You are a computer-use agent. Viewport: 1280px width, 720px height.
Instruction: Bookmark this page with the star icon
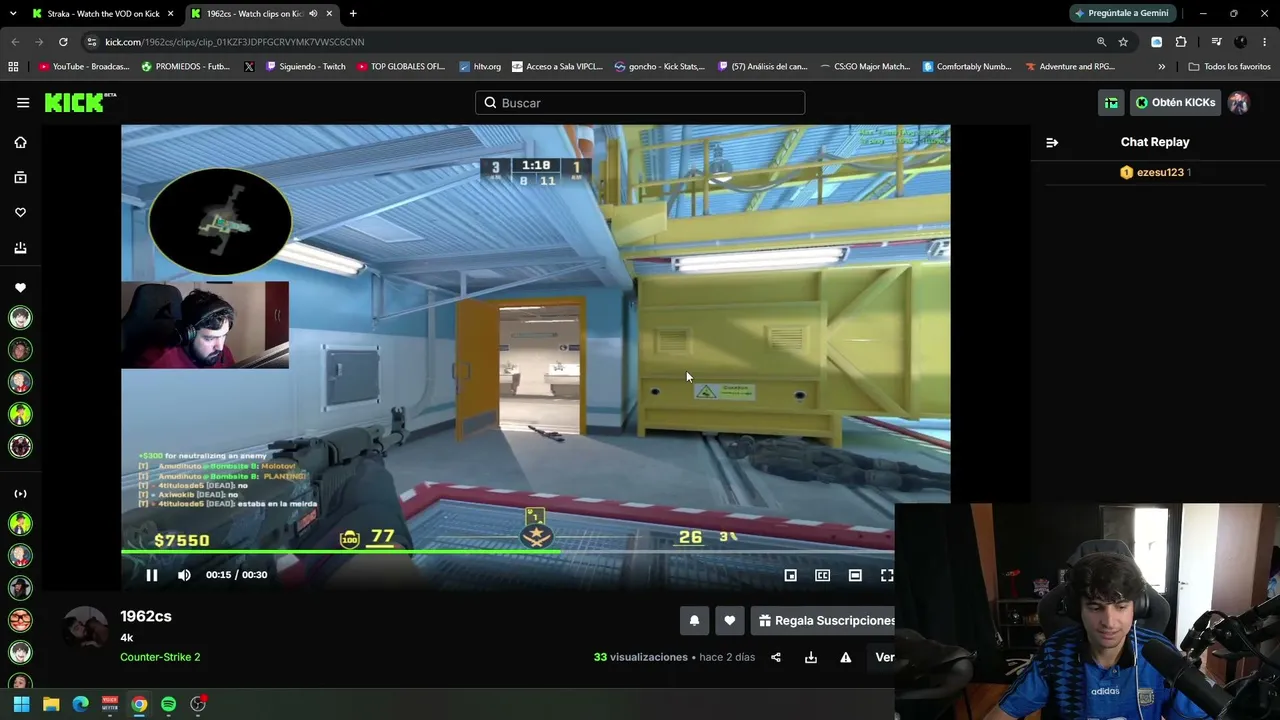[x=1123, y=42]
